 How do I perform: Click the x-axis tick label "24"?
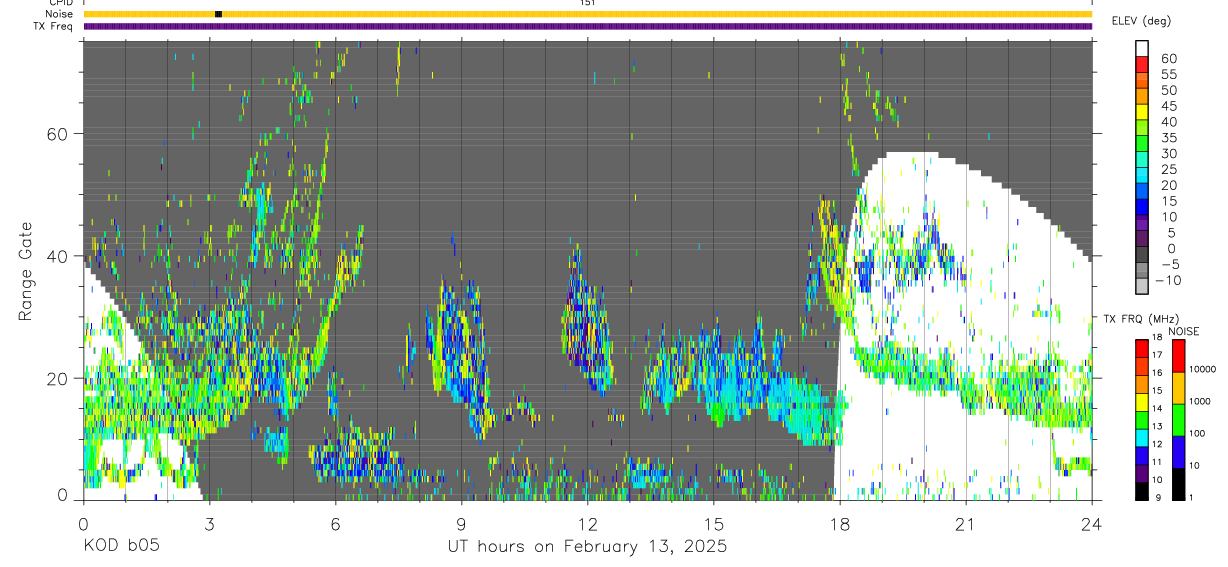click(x=1091, y=524)
